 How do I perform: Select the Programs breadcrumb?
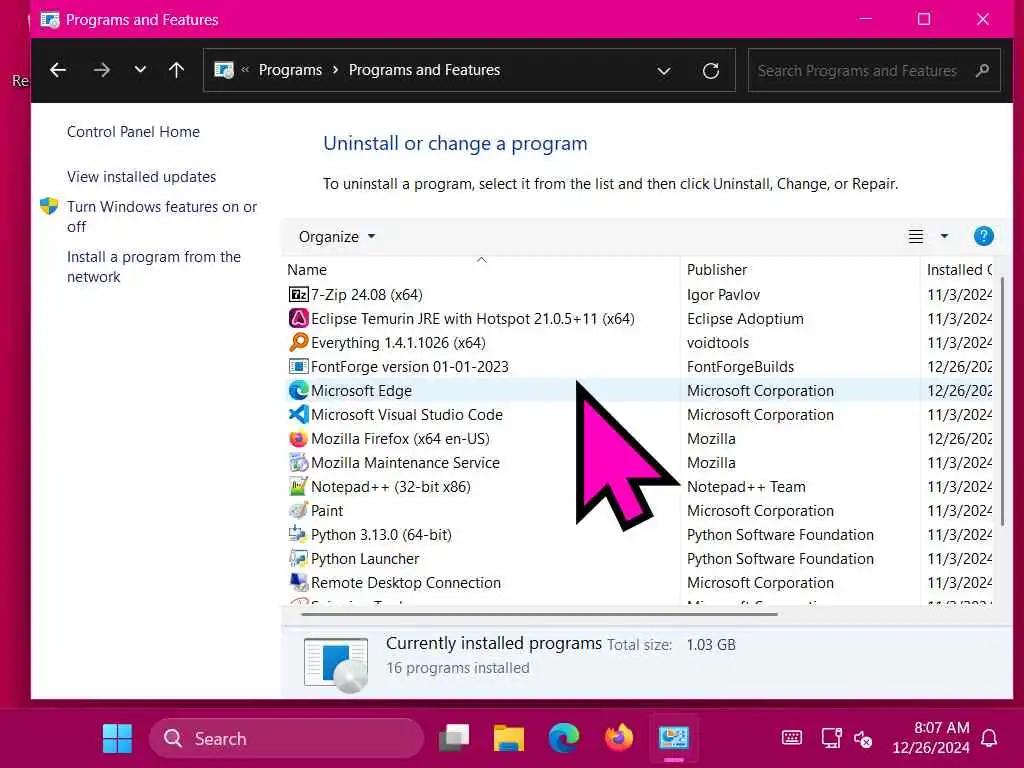point(290,70)
